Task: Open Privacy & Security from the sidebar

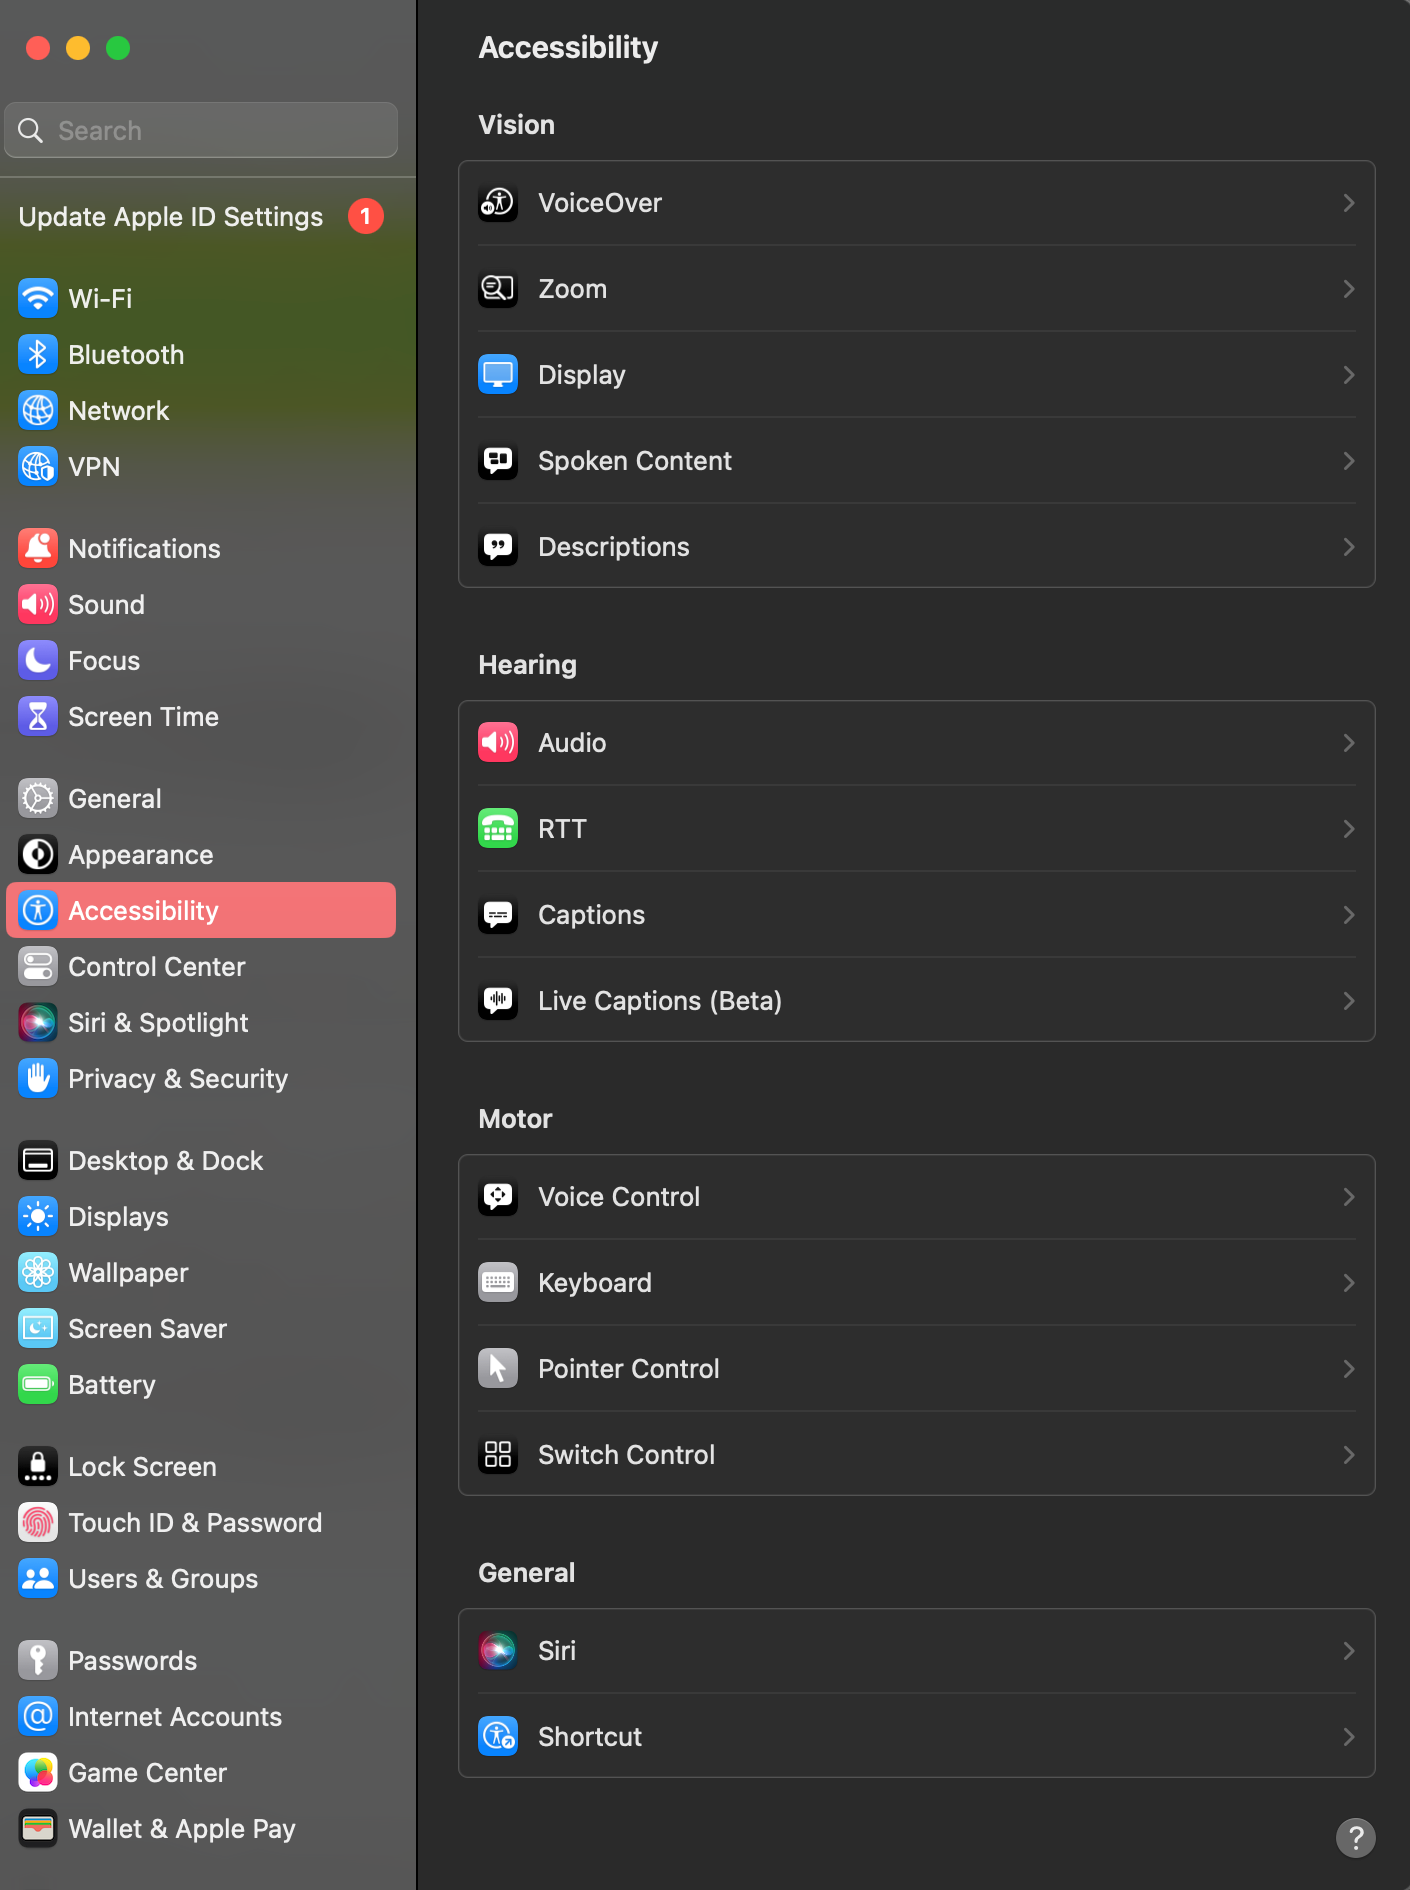Action: click(x=201, y=1079)
